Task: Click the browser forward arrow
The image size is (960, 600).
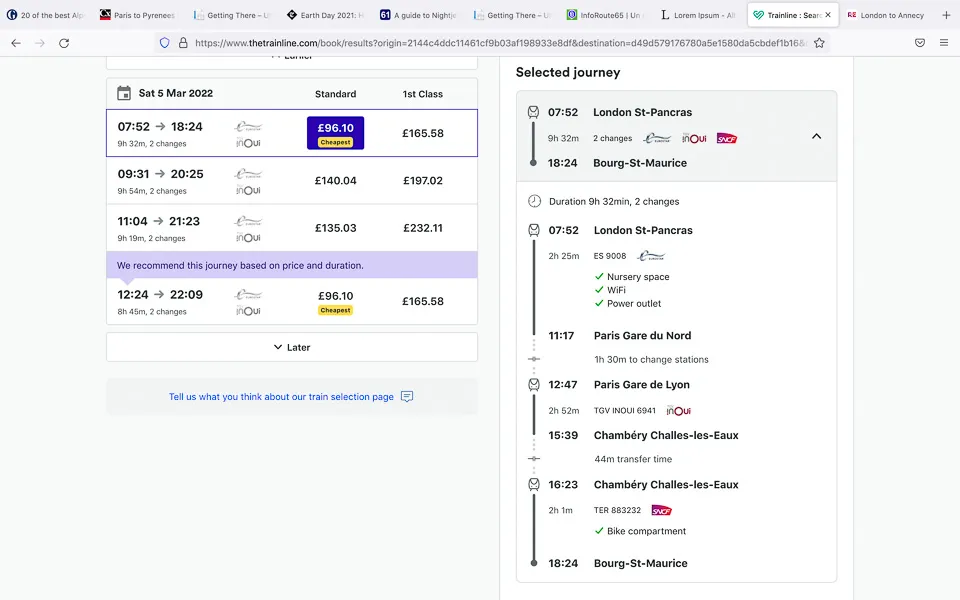Action: click(40, 43)
